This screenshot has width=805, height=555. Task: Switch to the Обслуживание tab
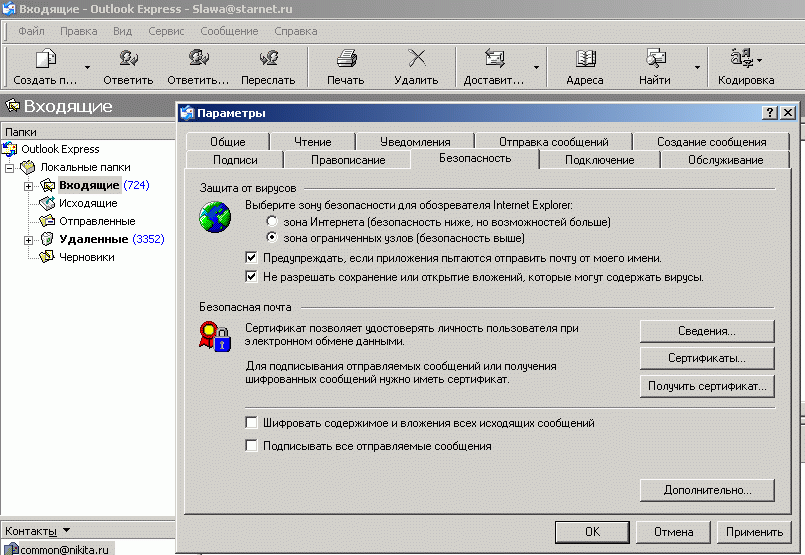pyautogui.click(x=725, y=160)
